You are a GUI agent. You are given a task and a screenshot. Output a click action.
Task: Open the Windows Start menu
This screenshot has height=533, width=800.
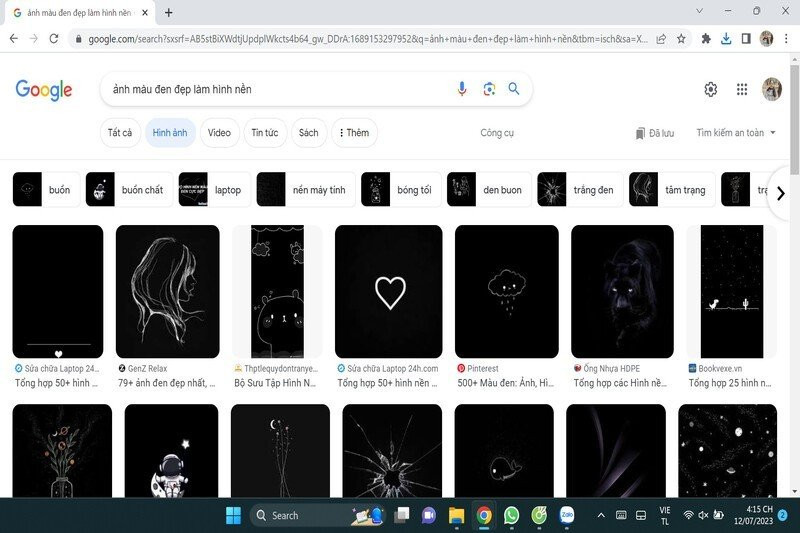click(233, 516)
